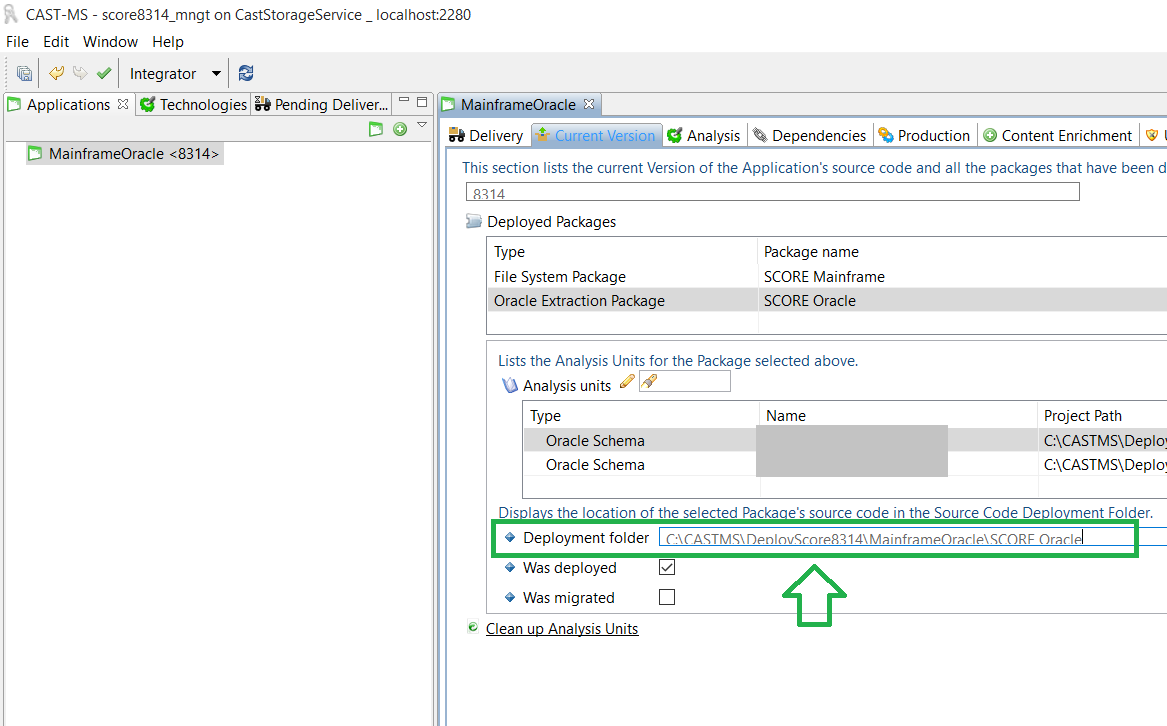This screenshot has width=1167, height=726.
Task: Switch to the Analysis tab
Action: pos(704,136)
